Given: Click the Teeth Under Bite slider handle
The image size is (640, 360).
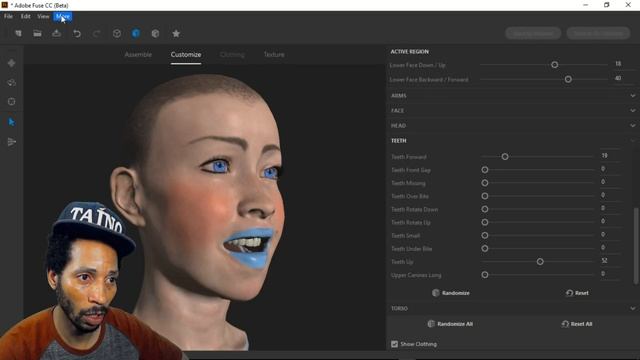Looking at the screenshot, I should click(484, 248).
